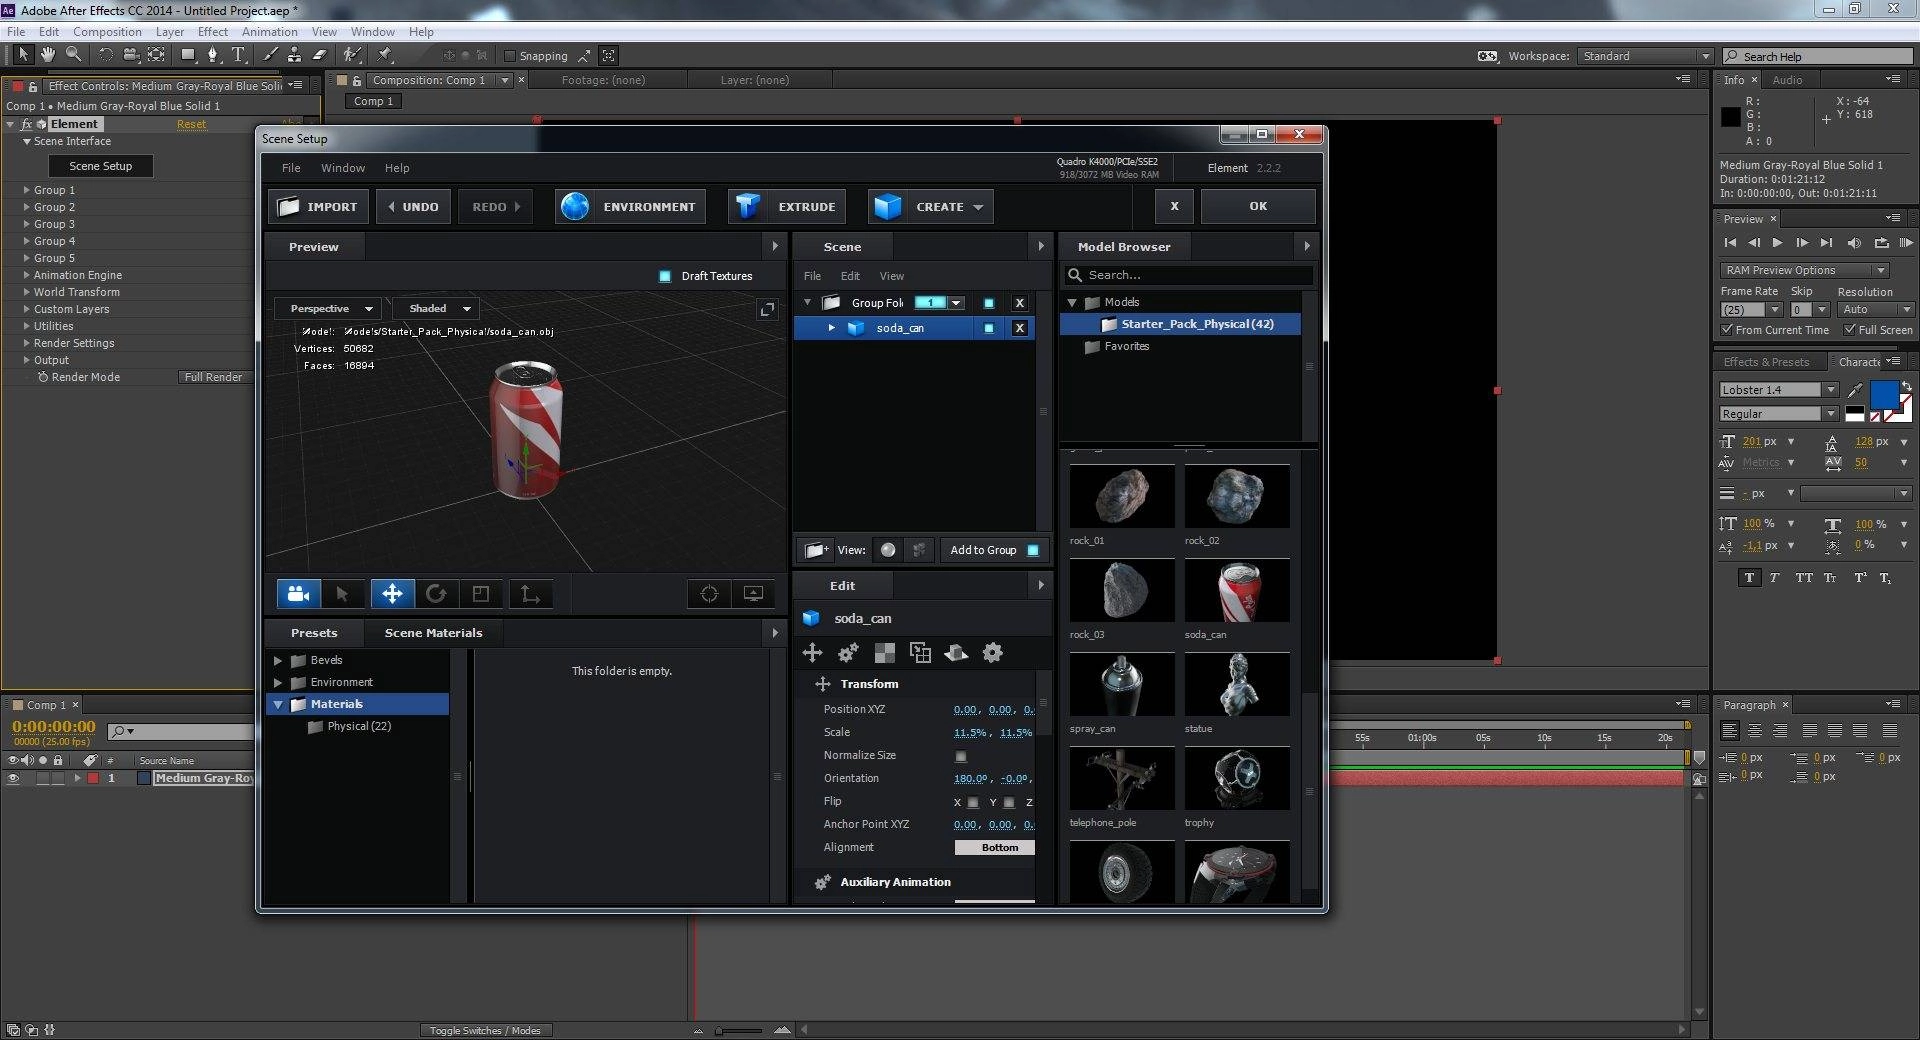This screenshot has height=1040, width=1920.
Task: Uncheck the Full Screen option
Action: pos(1850,330)
